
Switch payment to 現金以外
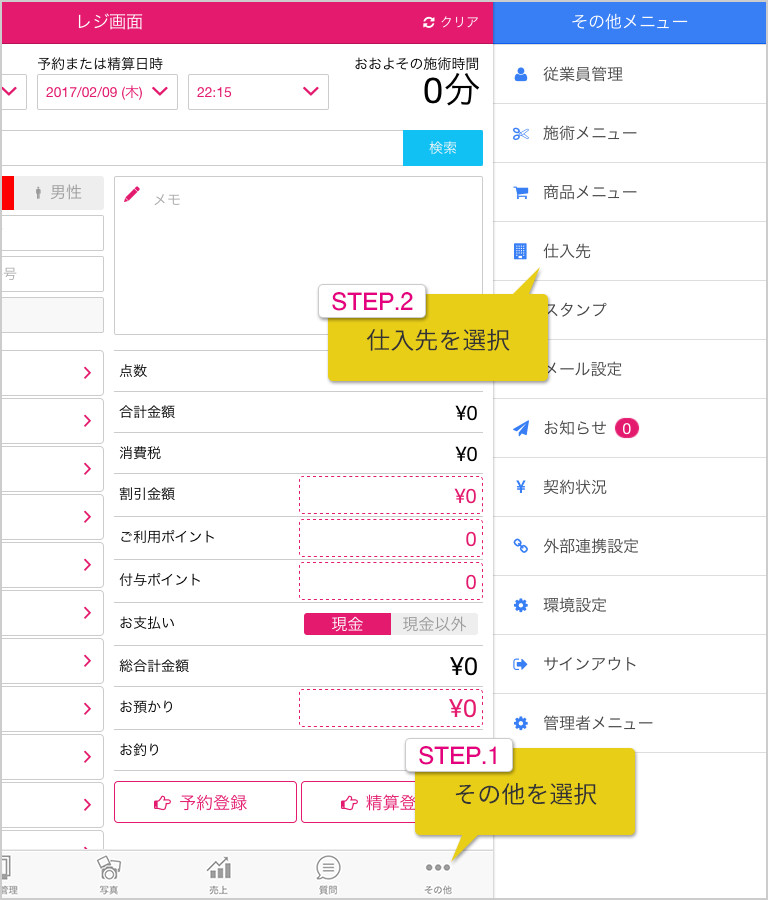[434, 624]
